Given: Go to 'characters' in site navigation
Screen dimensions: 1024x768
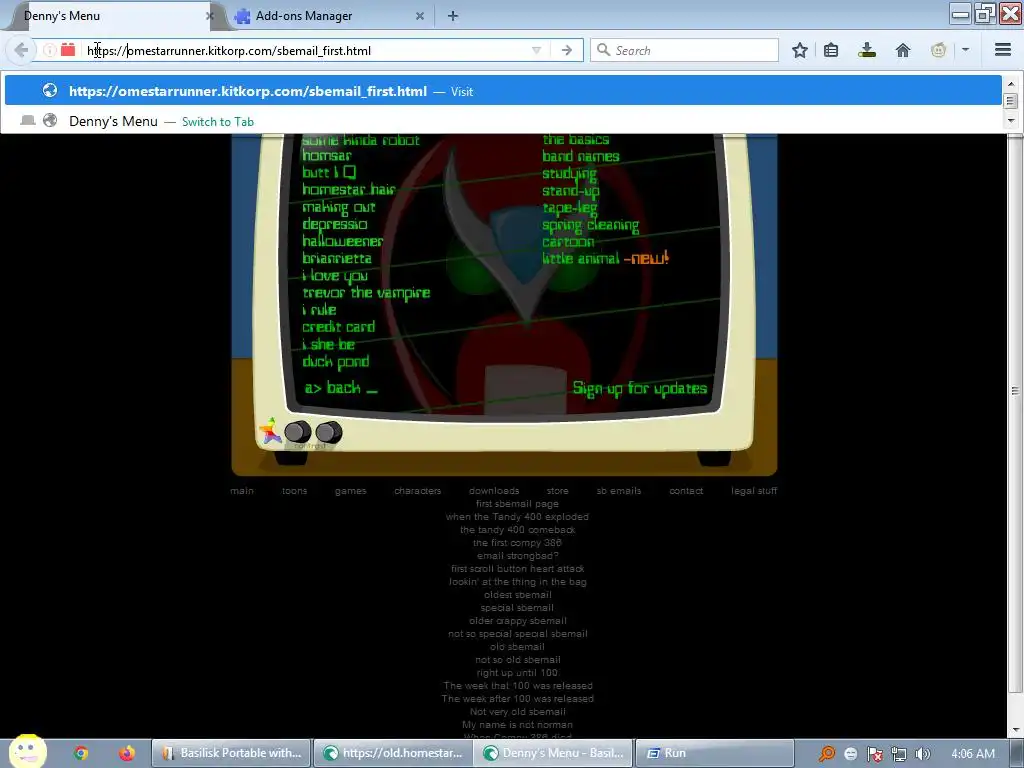Looking at the screenshot, I should (x=418, y=490).
